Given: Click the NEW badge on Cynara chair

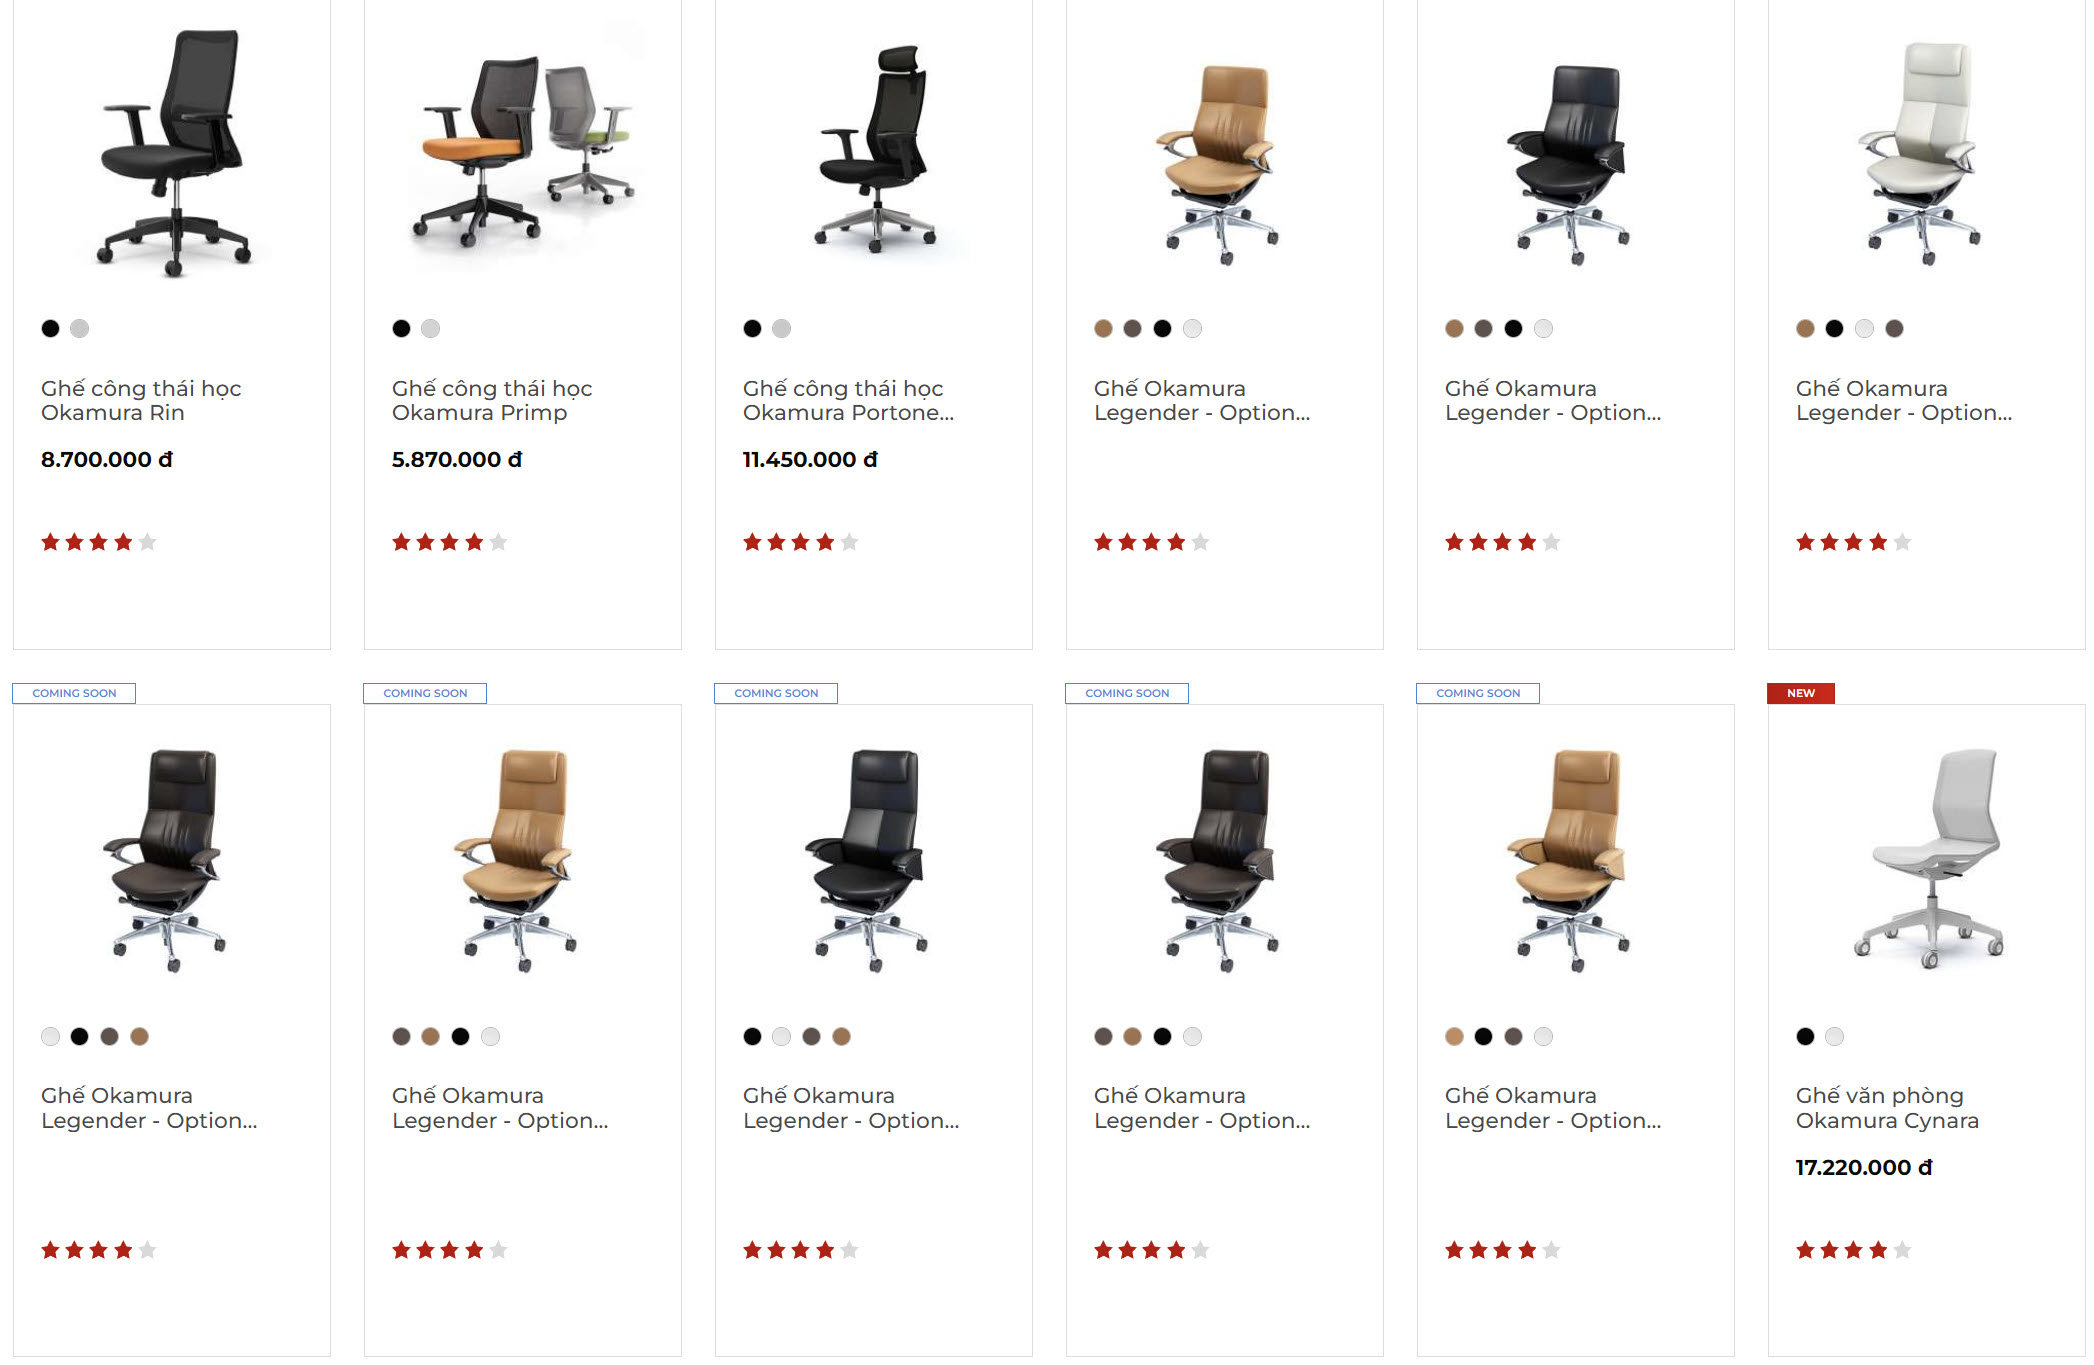Looking at the screenshot, I should (1800, 693).
